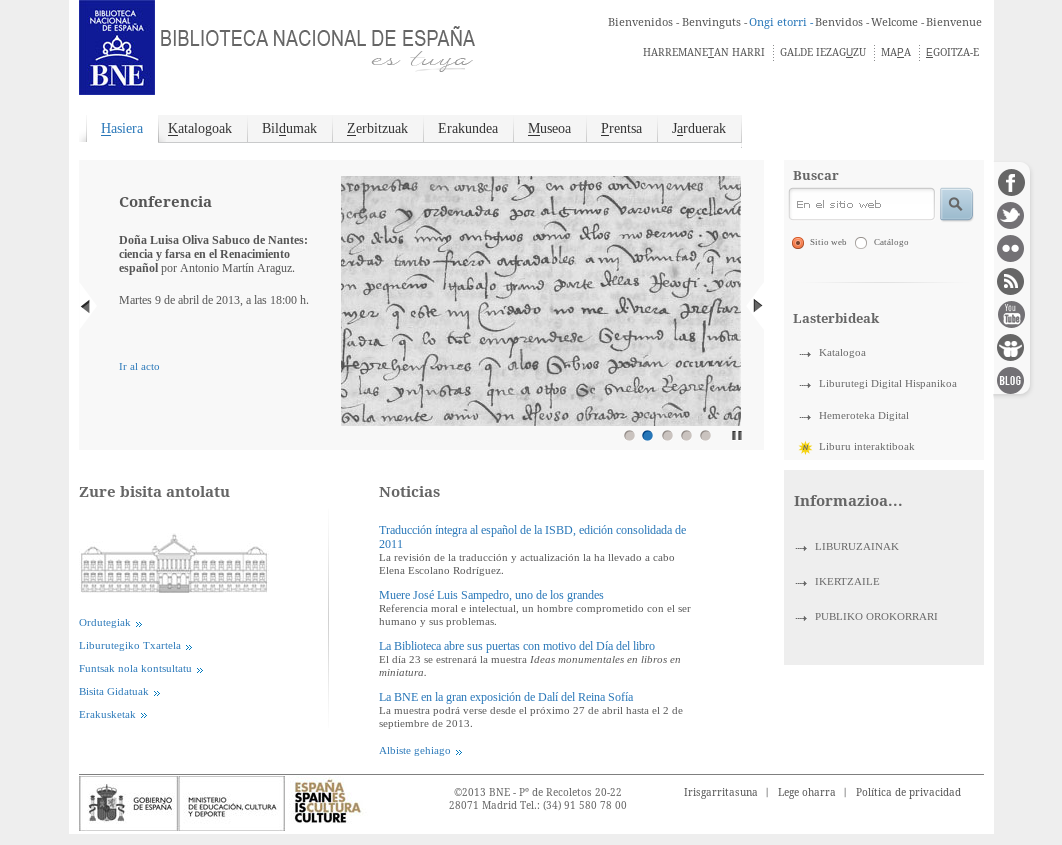Screen dimensions: 1062x845
Task: Open the Zerbitzuak tab
Action: click(x=377, y=129)
